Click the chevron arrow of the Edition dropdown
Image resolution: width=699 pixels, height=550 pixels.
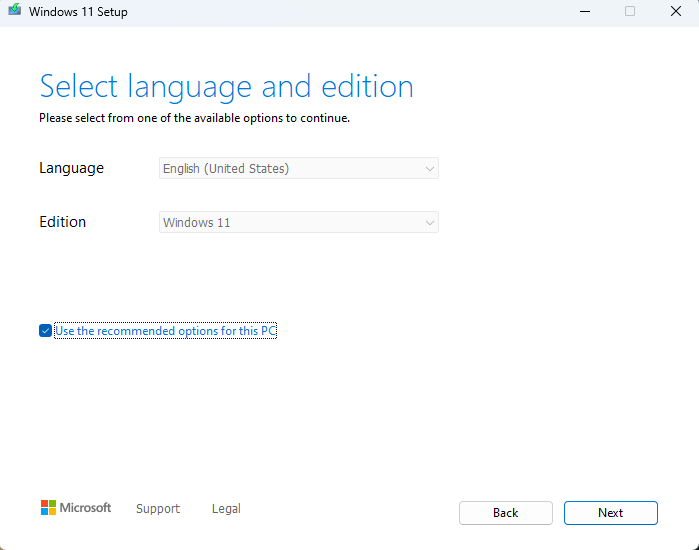coord(430,223)
